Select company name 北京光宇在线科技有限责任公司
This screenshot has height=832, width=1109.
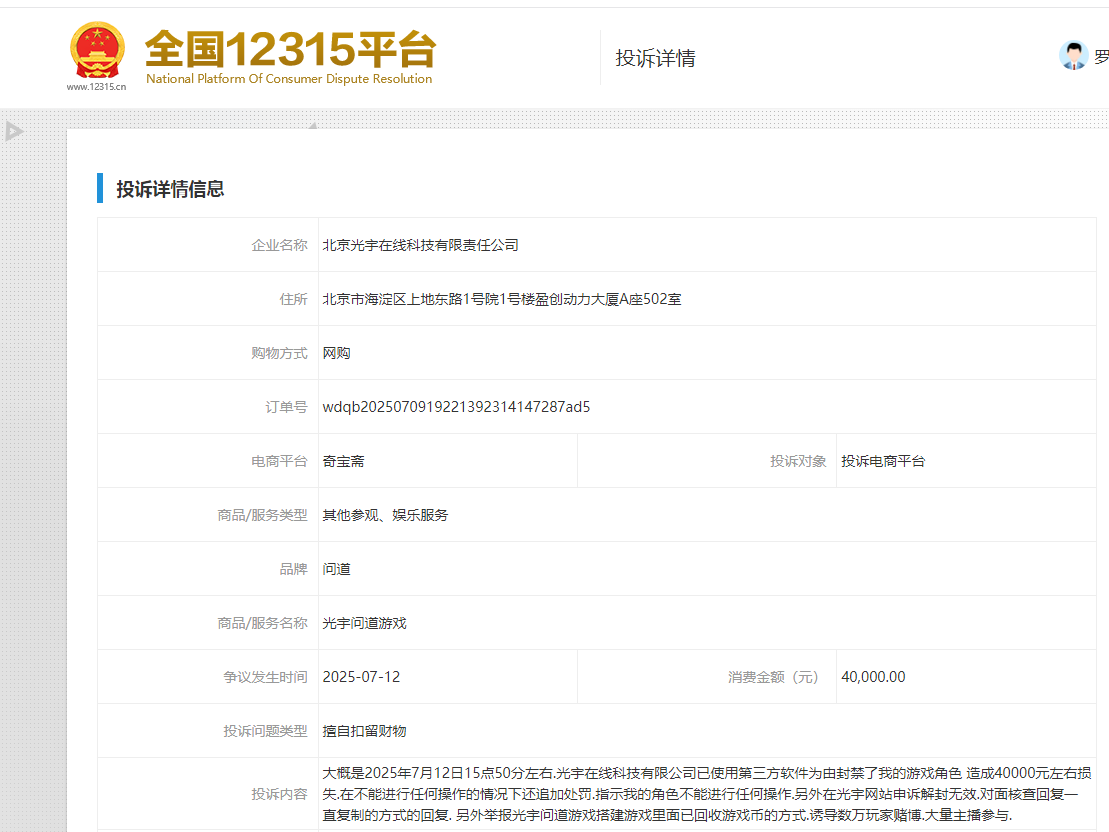(421, 245)
